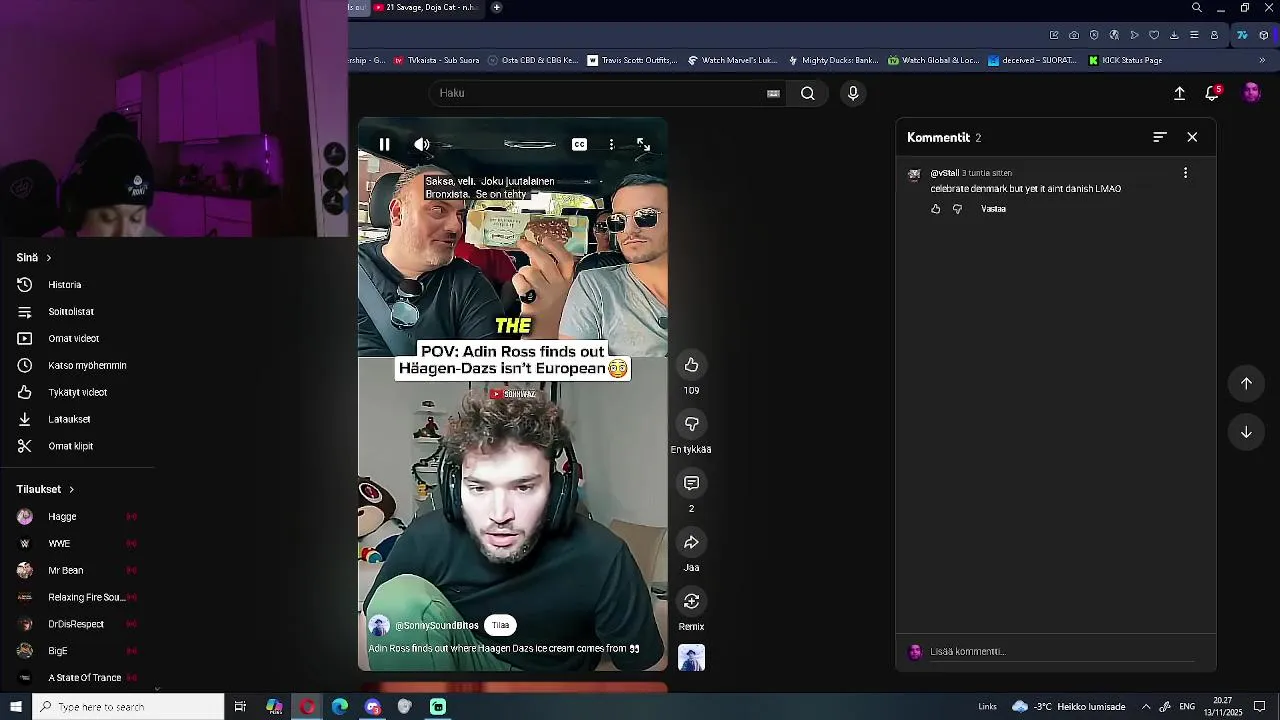Open the comments button showing 2
The width and height of the screenshot is (1280, 720).
(x=691, y=483)
